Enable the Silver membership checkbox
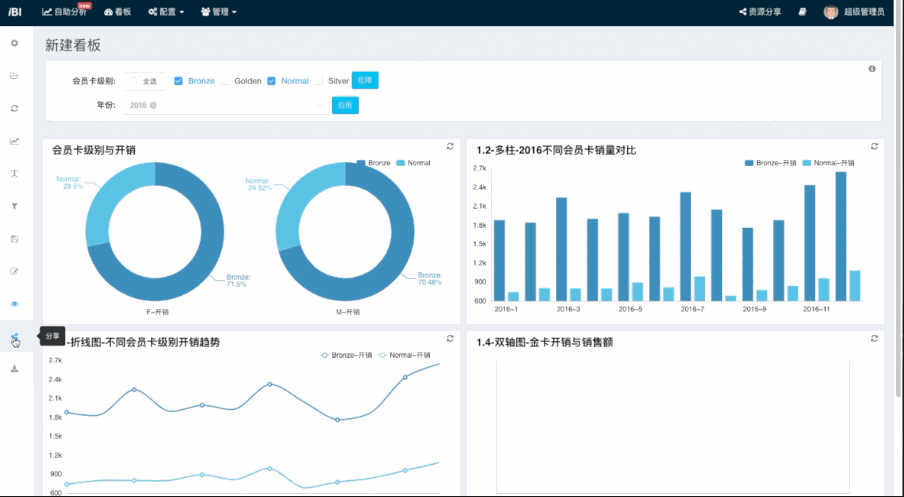 (x=318, y=81)
